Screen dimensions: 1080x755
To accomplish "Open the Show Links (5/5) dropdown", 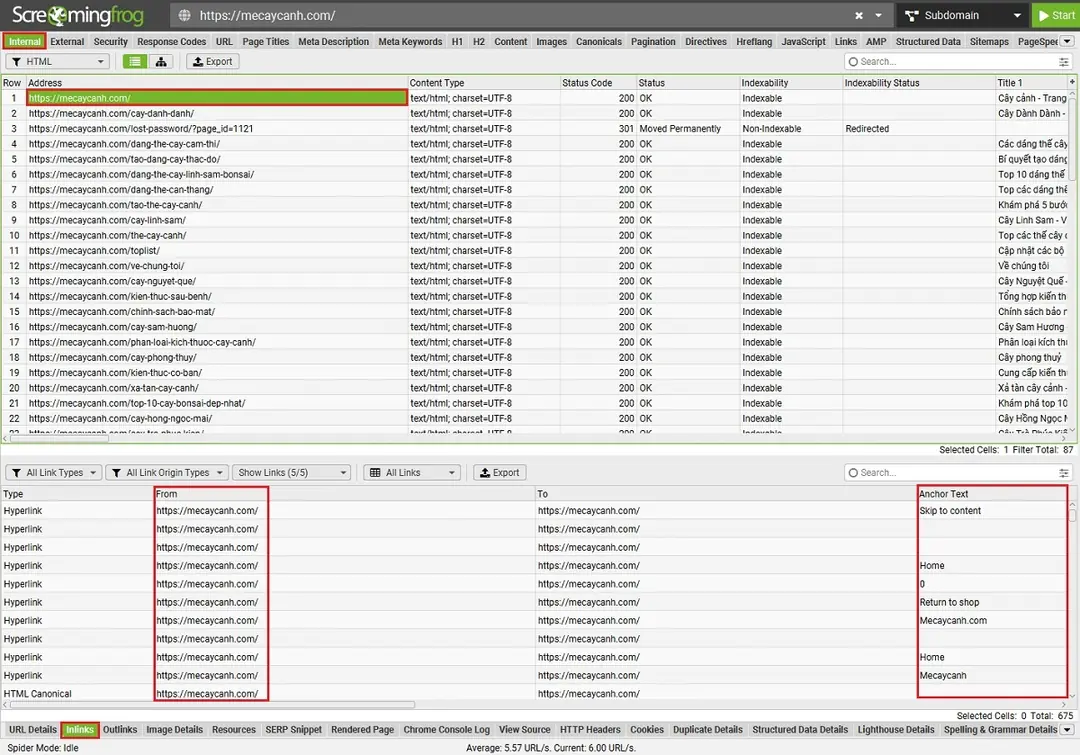I will (291, 473).
